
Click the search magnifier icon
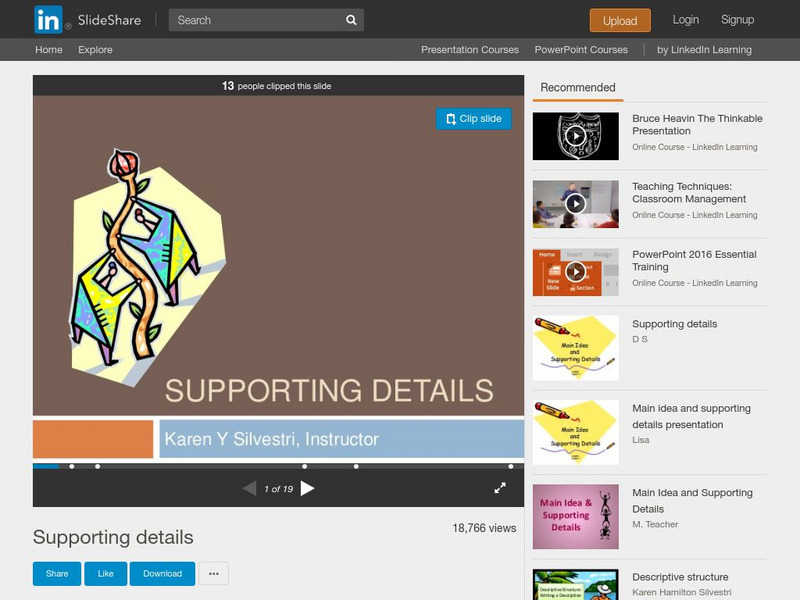351,20
